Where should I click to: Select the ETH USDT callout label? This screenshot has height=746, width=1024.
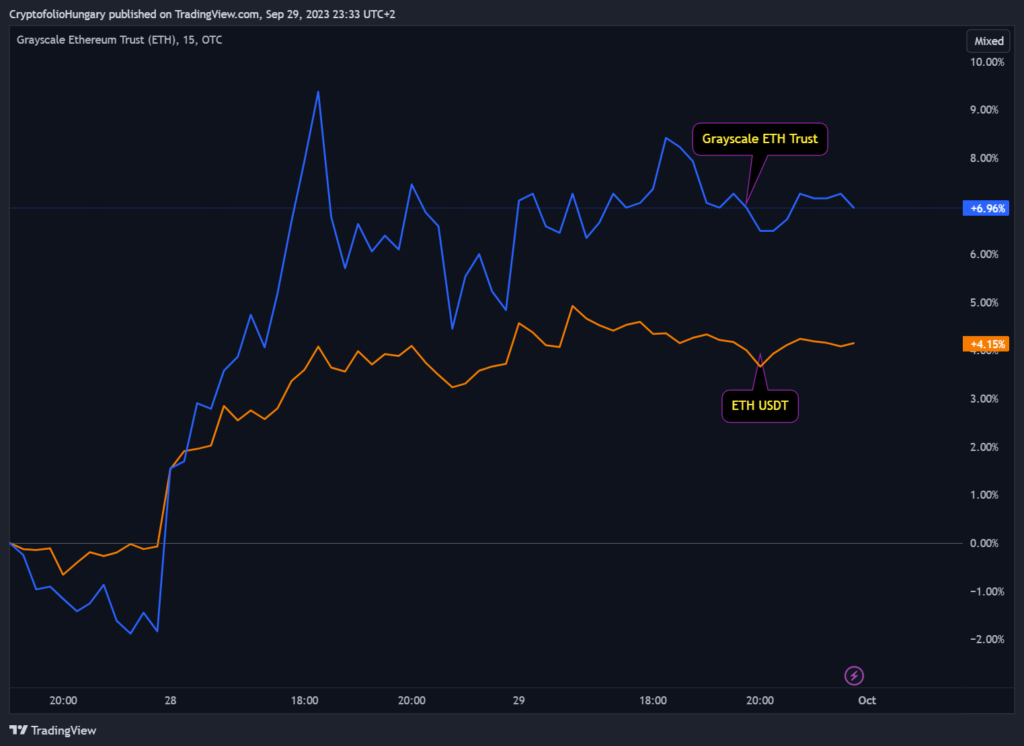click(x=760, y=406)
